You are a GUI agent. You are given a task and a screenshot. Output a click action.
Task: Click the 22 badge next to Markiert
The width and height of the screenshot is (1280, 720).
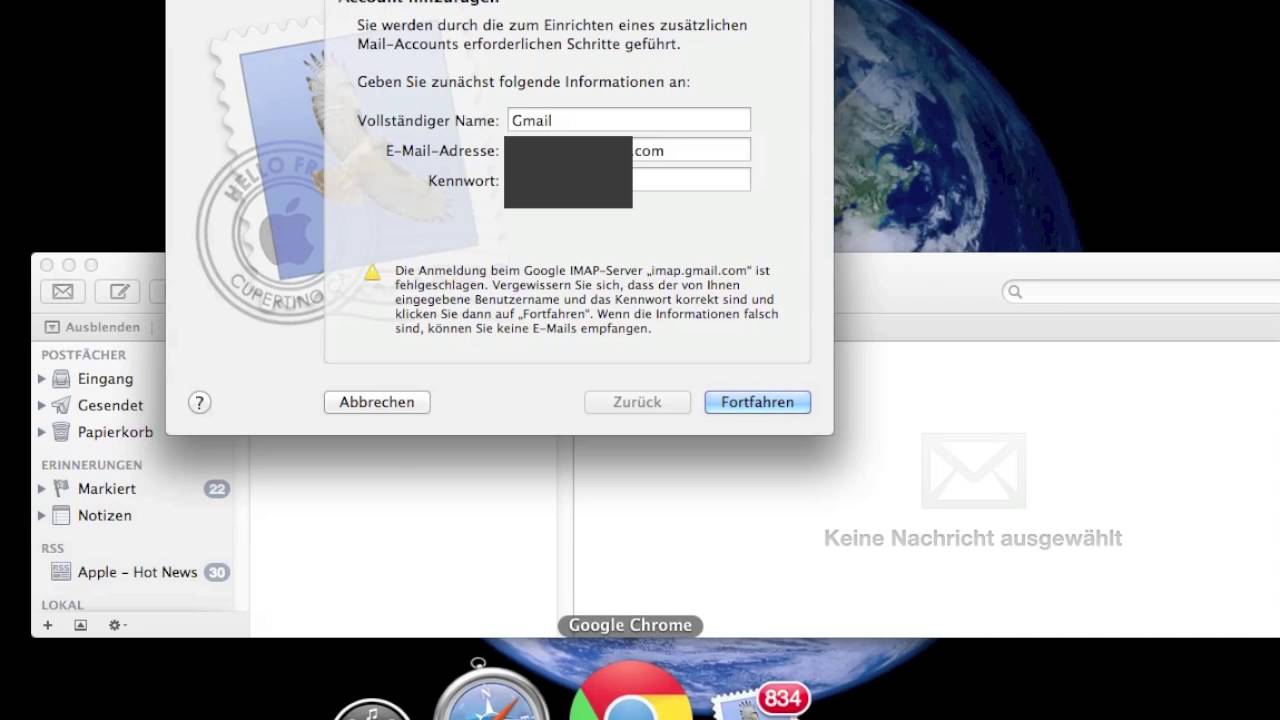pos(217,489)
